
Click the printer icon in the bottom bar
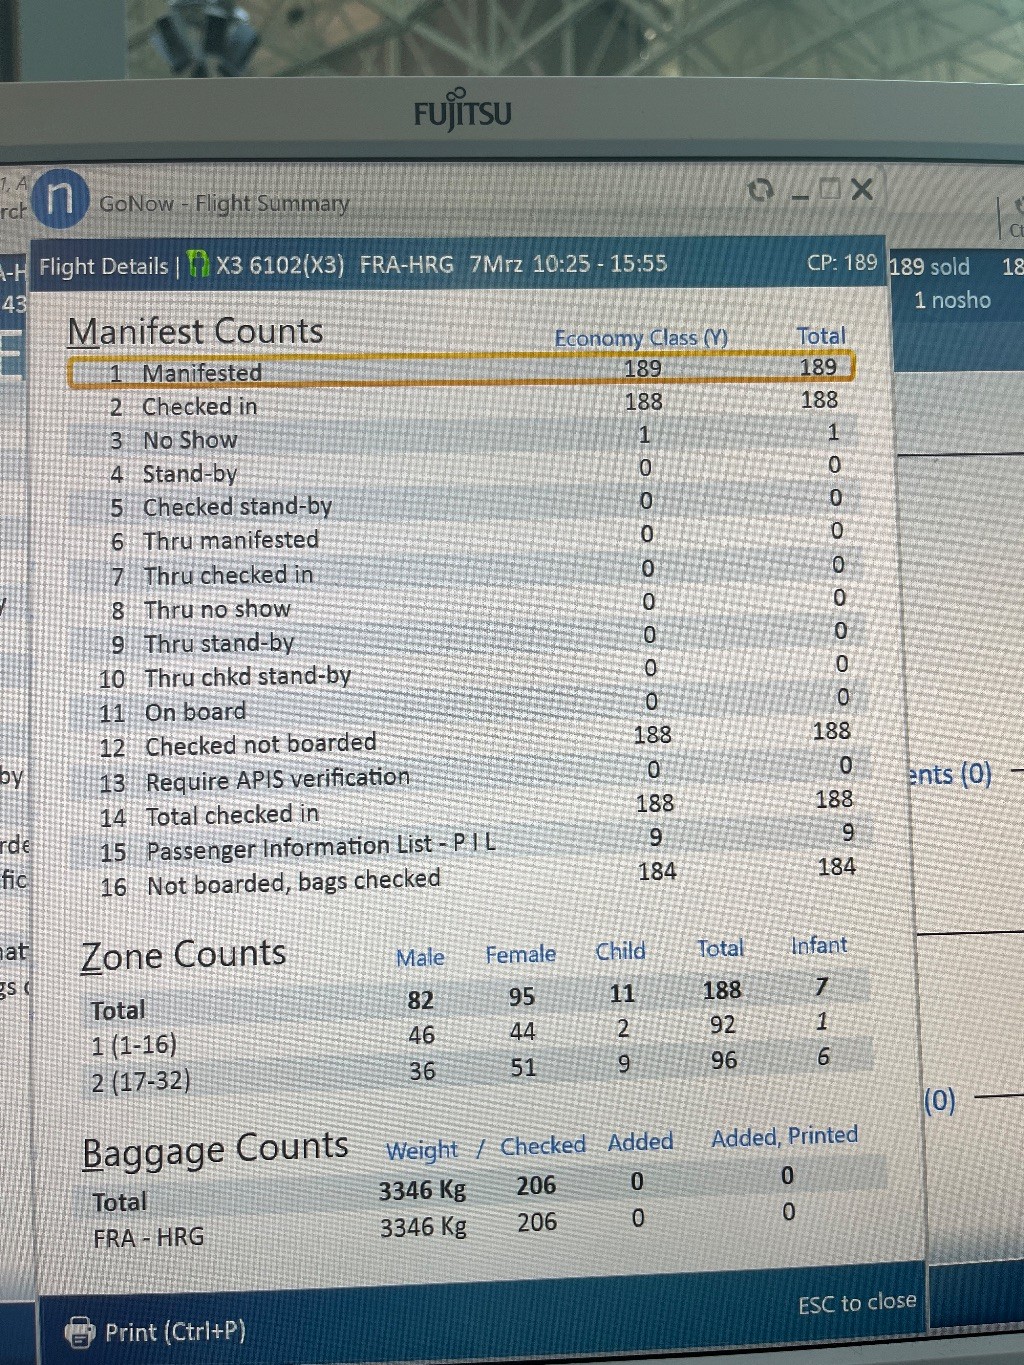tap(79, 1331)
